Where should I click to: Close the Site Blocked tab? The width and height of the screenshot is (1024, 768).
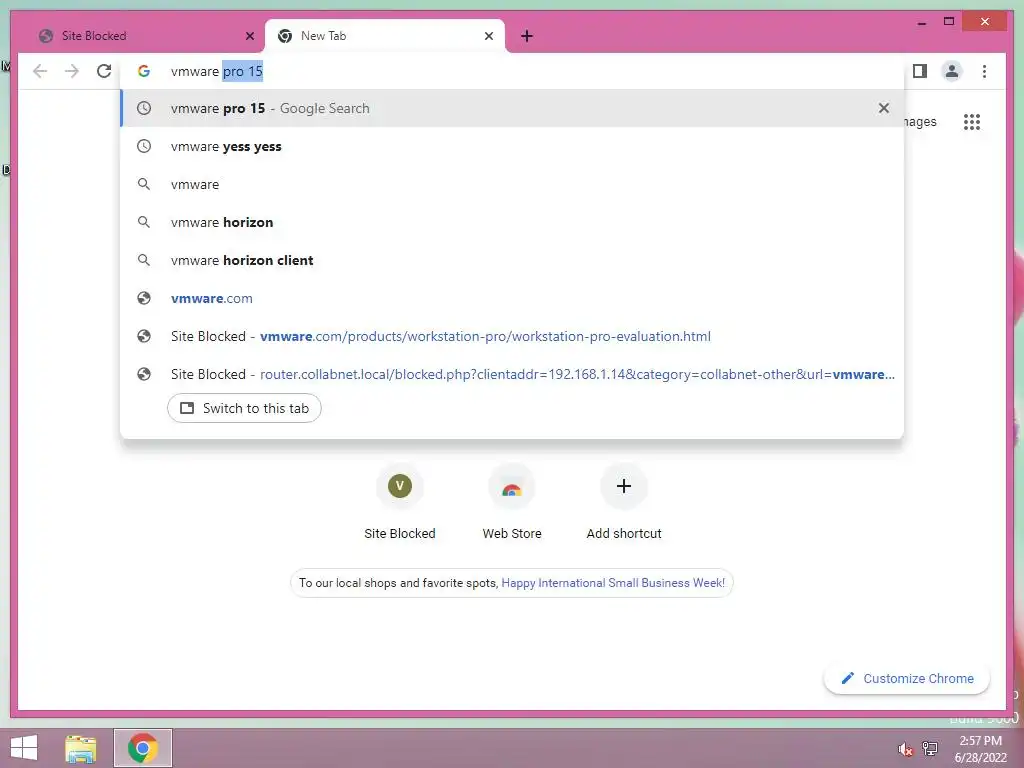click(249, 36)
